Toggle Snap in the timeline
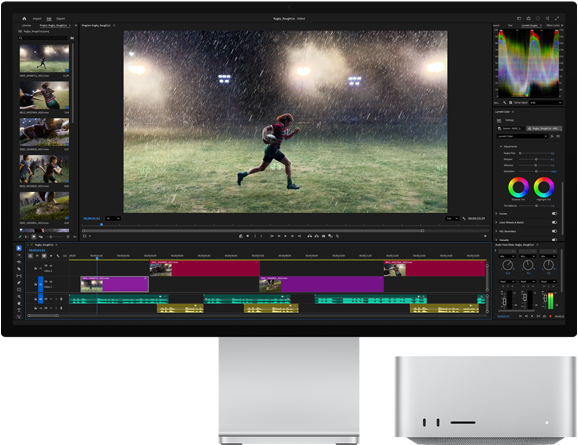The height and width of the screenshot is (445, 578). click(37, 255)
